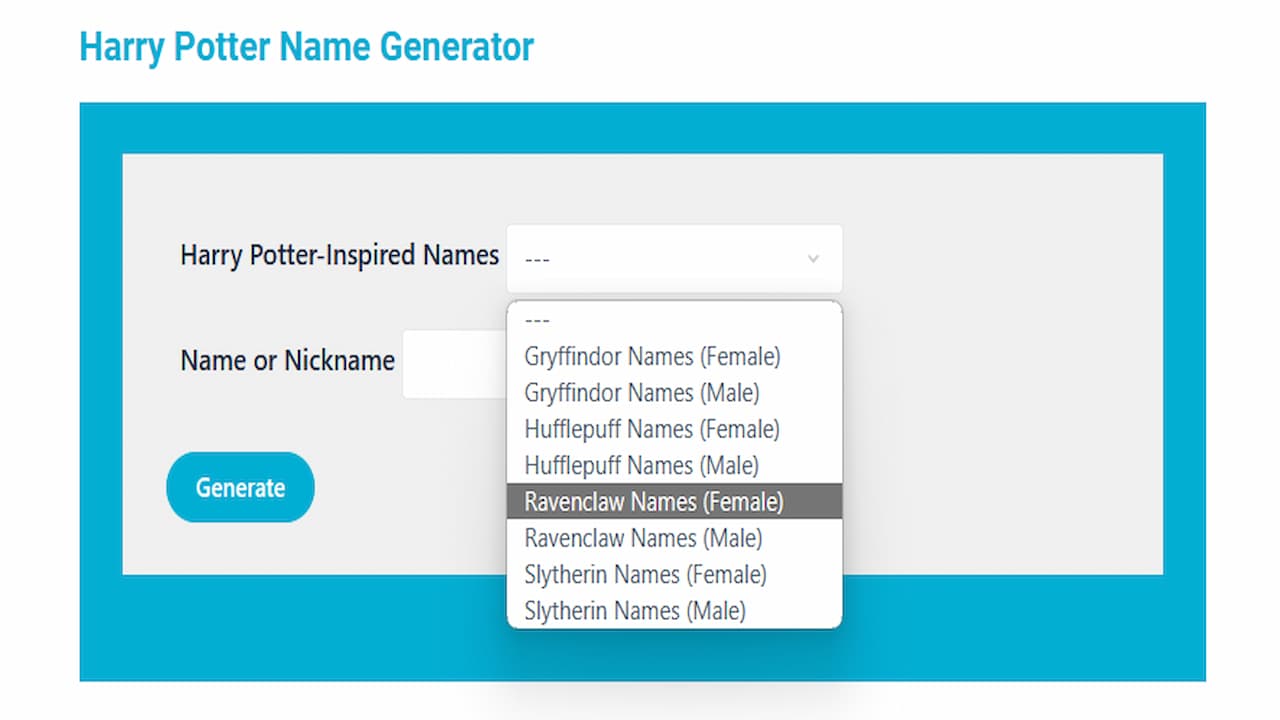The height and width of the screenshot is (720, 1280).
Task: Click the Name or Nickname label
Action: [287, 360]
